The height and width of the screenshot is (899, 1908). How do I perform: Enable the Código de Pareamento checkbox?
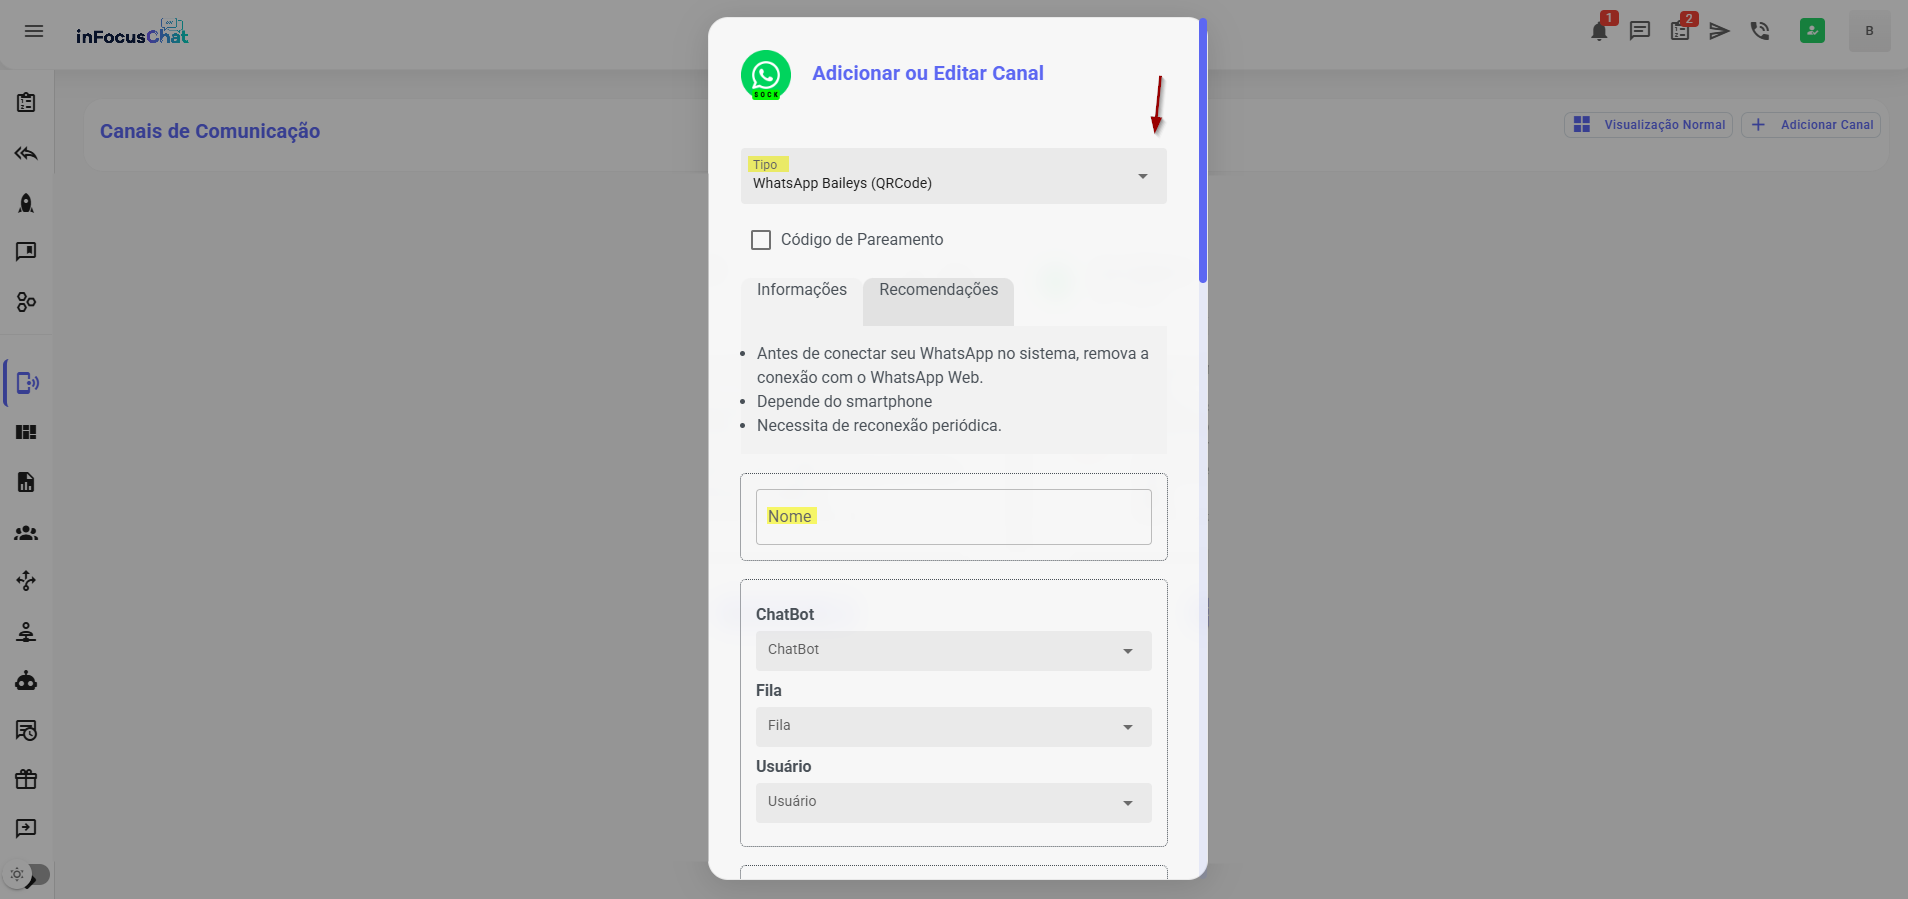click(761, 240)
